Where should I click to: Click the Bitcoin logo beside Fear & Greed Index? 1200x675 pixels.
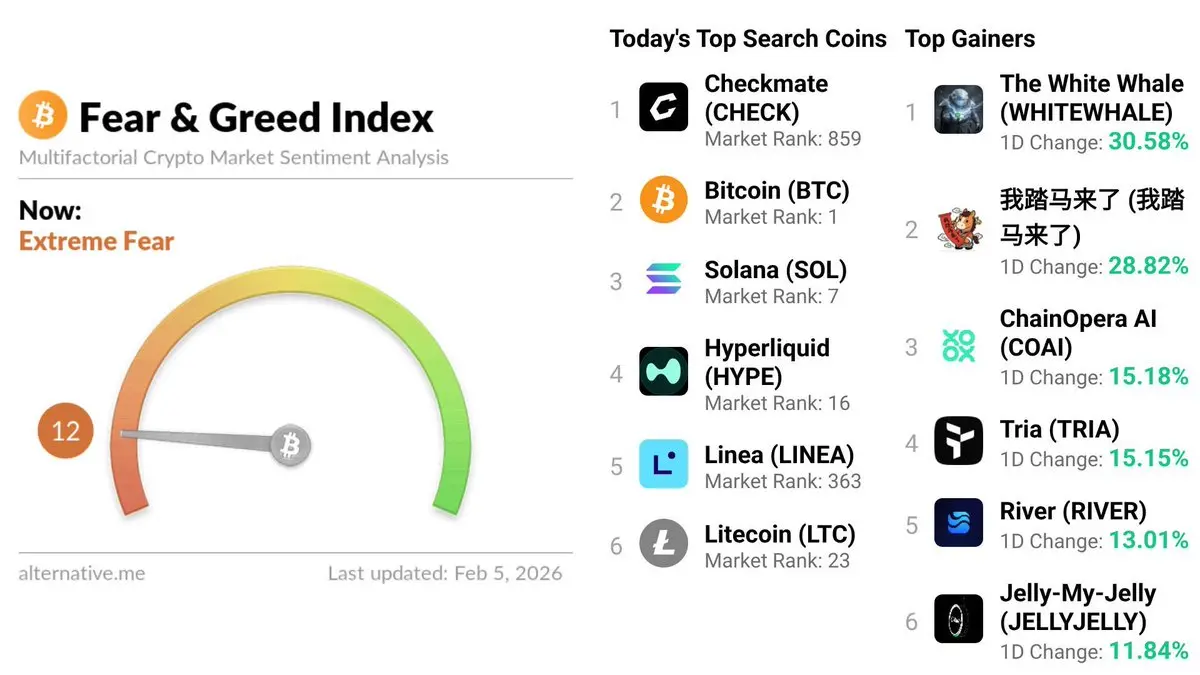pyautogui.click(x=43, y=116)
